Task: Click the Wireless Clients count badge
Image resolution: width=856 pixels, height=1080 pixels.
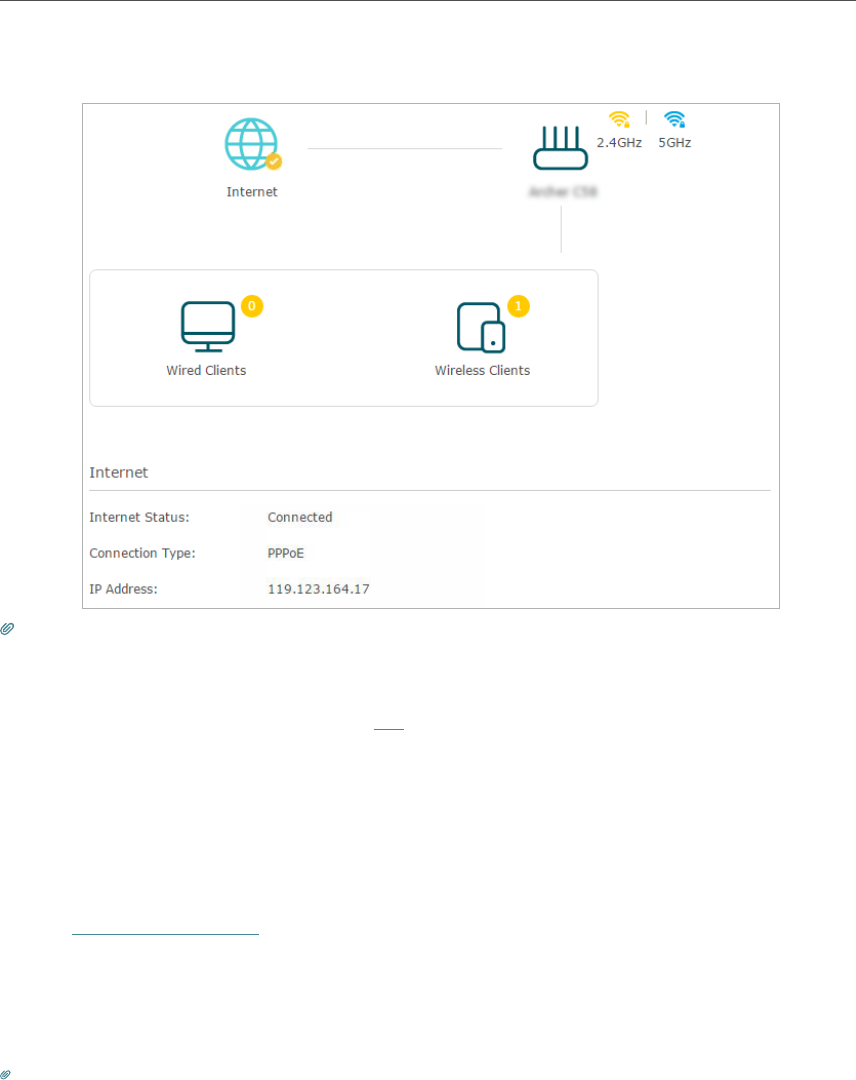Action: 518,306
